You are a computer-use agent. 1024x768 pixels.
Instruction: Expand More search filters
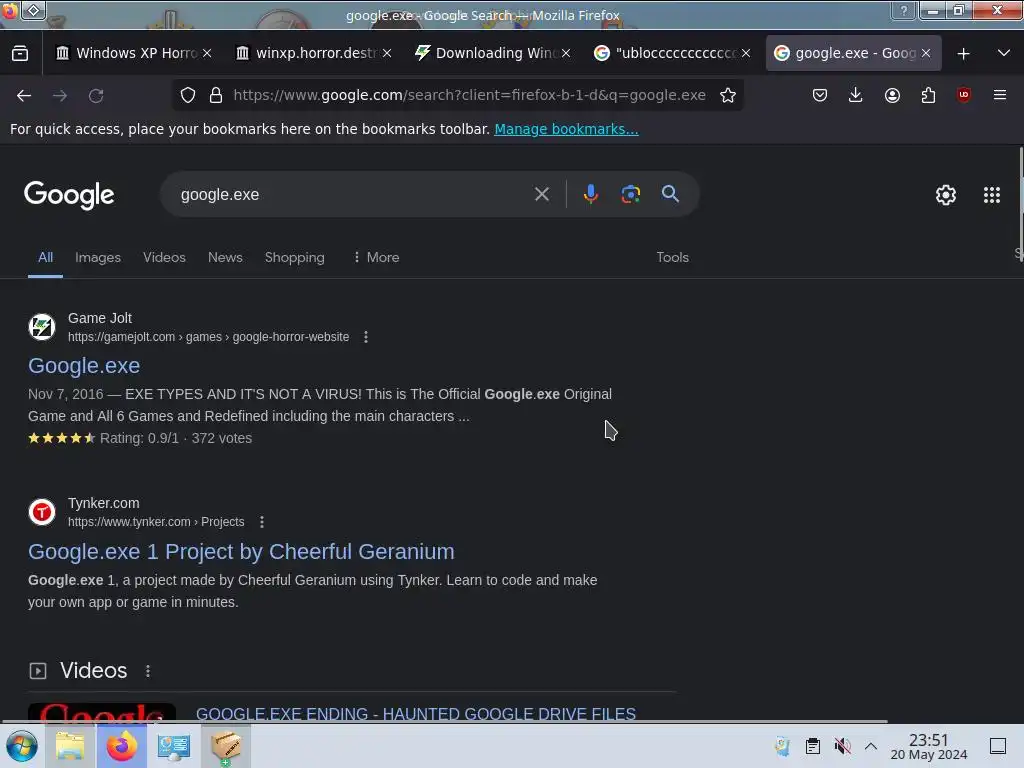coord(376,257)
